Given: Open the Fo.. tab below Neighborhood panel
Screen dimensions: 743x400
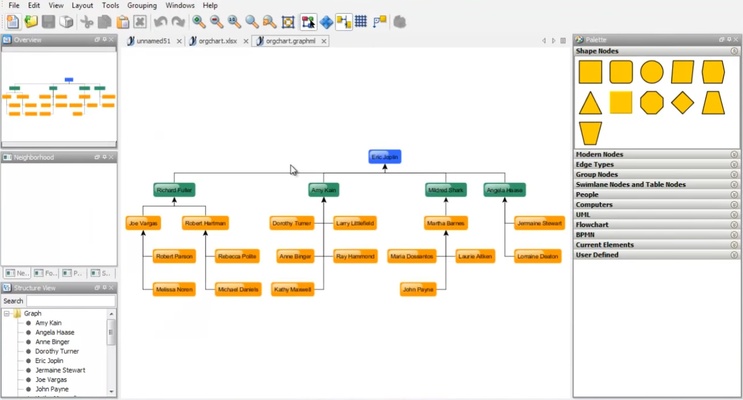Looking at the screenshot, I should (45, 273).
